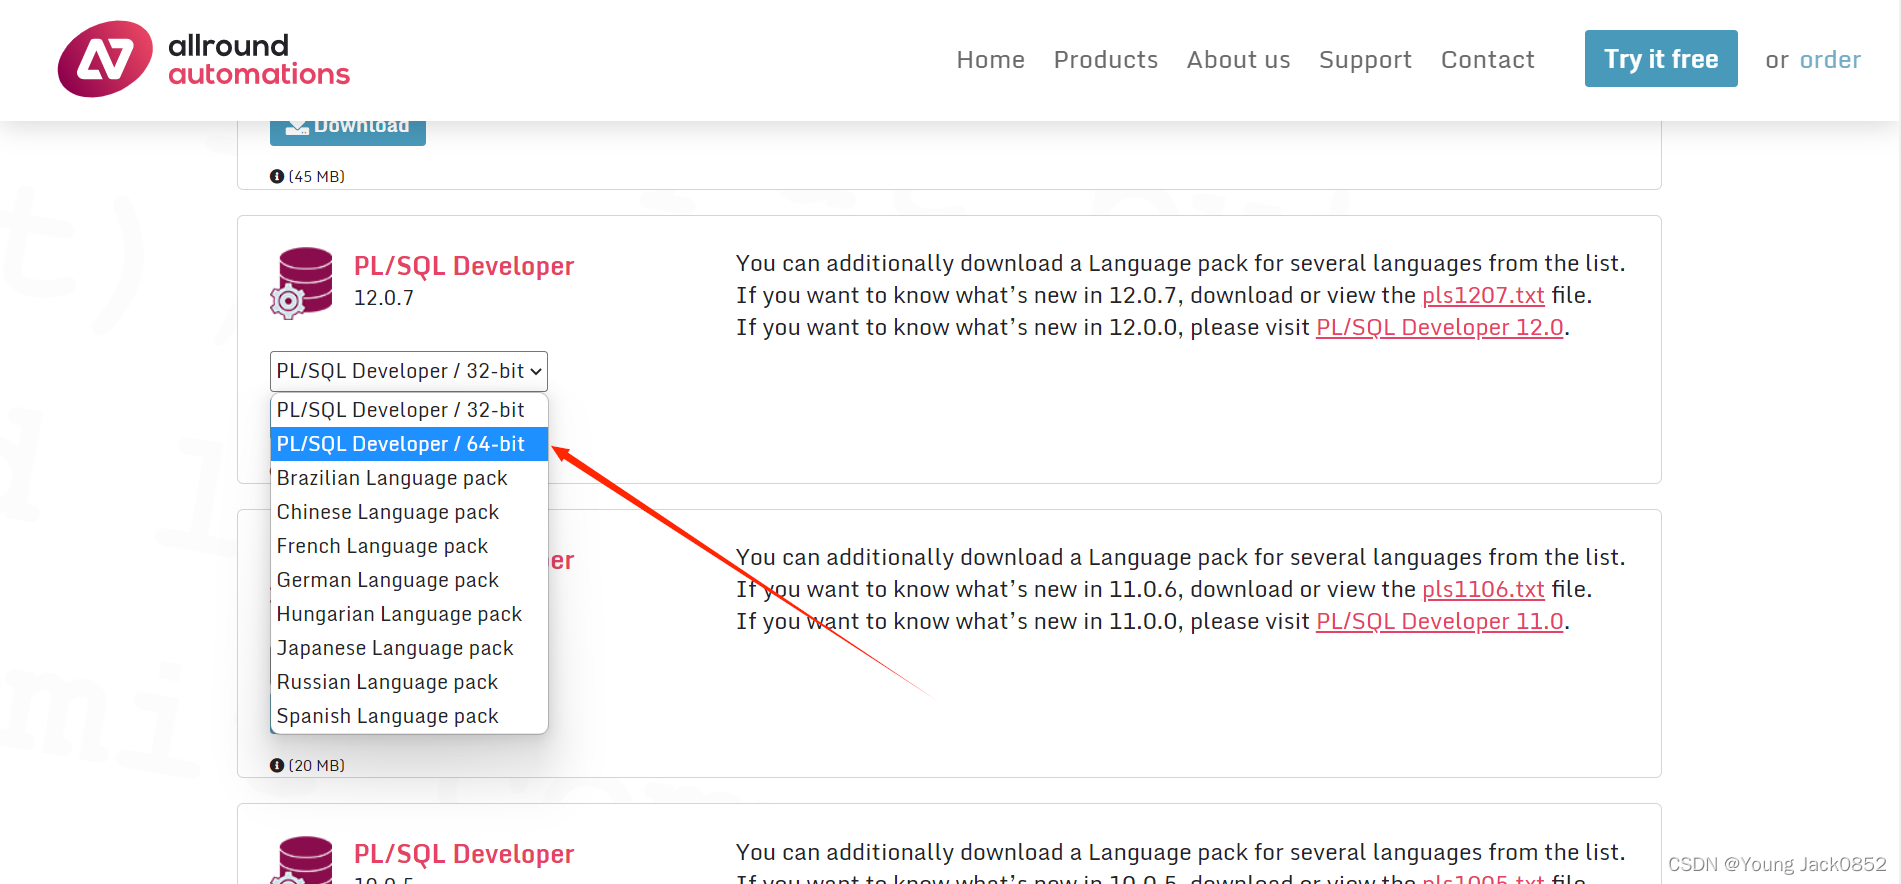
Task: Select PL/SQL Developer / 32-bit option in list
Action: click(409, 410)
